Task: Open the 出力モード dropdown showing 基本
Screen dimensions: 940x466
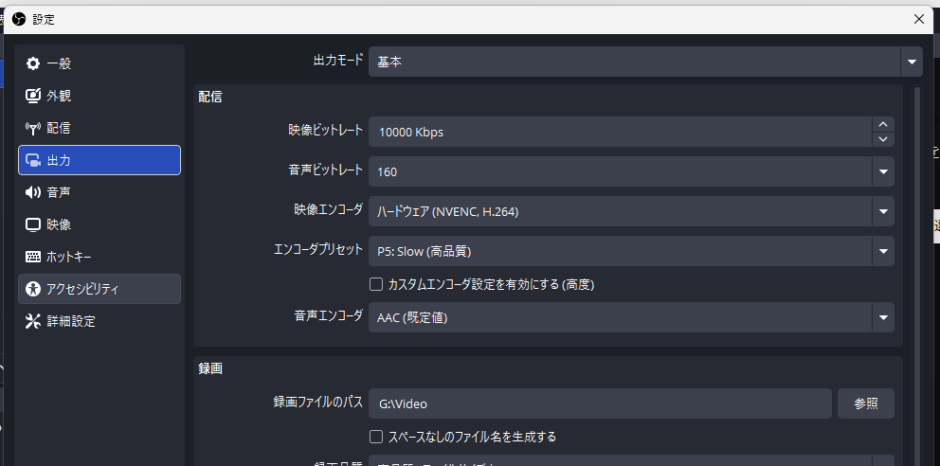Action: (x=646, y=62)
